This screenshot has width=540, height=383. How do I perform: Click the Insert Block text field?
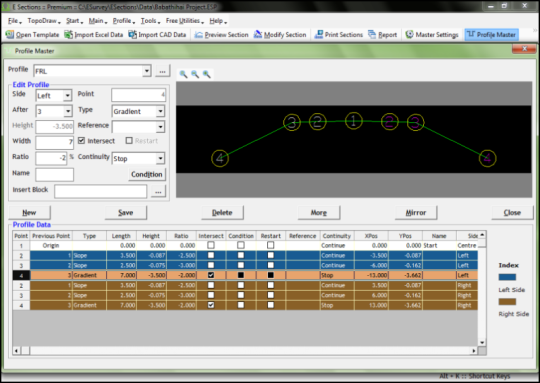(101, 192)
